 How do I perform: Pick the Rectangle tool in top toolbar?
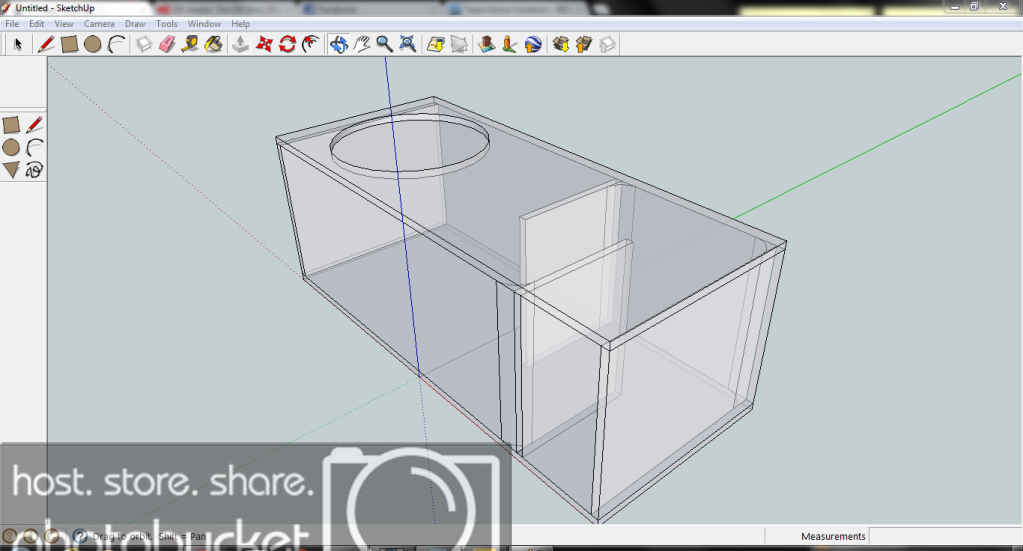[x=69, y=44]
